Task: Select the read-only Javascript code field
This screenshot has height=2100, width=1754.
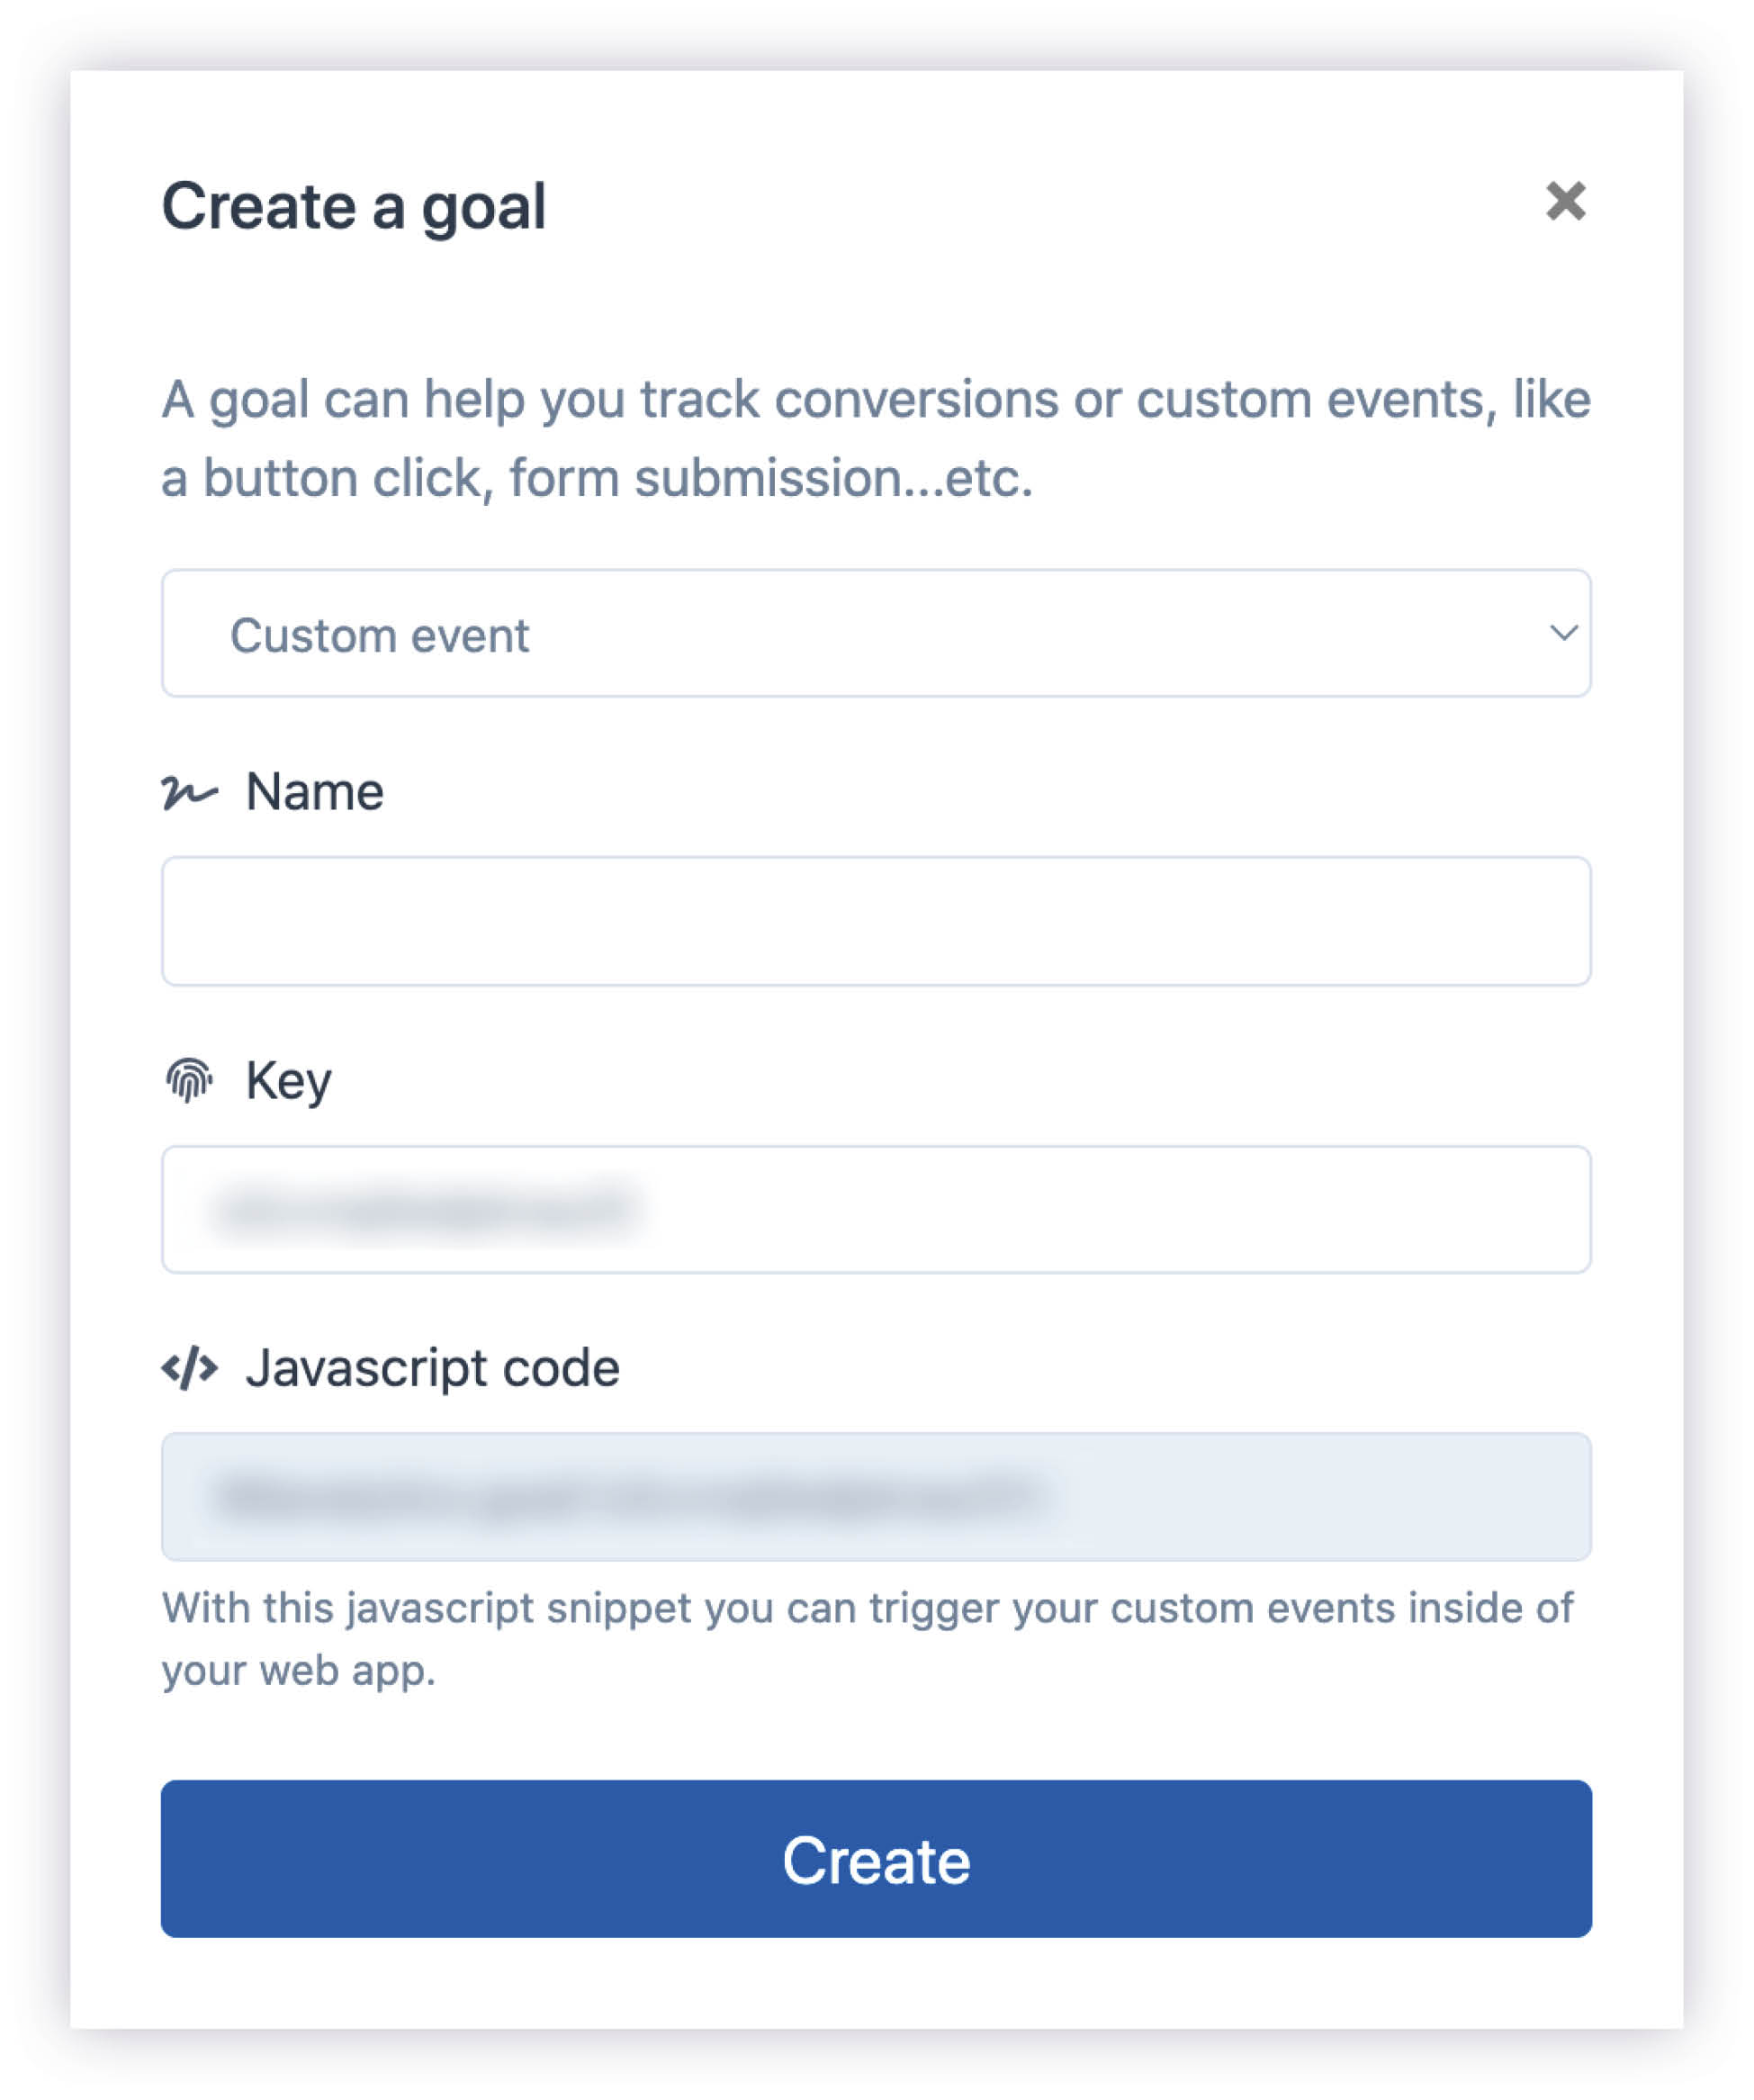Action: point(876,1497)
